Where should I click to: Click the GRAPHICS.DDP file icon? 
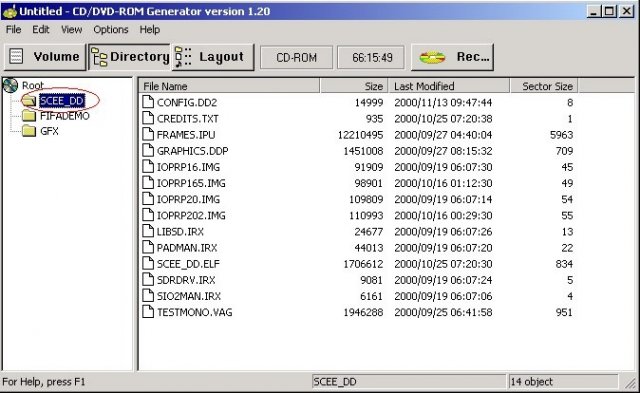[148, 151]
